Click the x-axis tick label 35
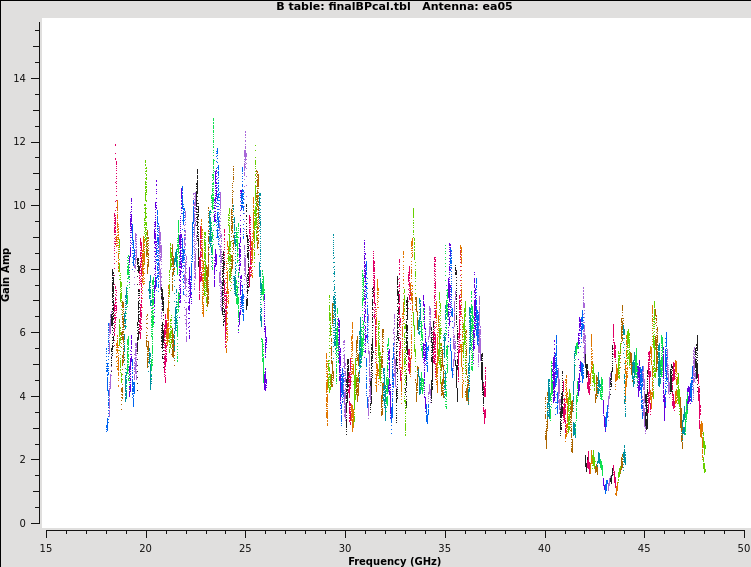Viewport: 751px width, 567px height. tap(445, 548)
